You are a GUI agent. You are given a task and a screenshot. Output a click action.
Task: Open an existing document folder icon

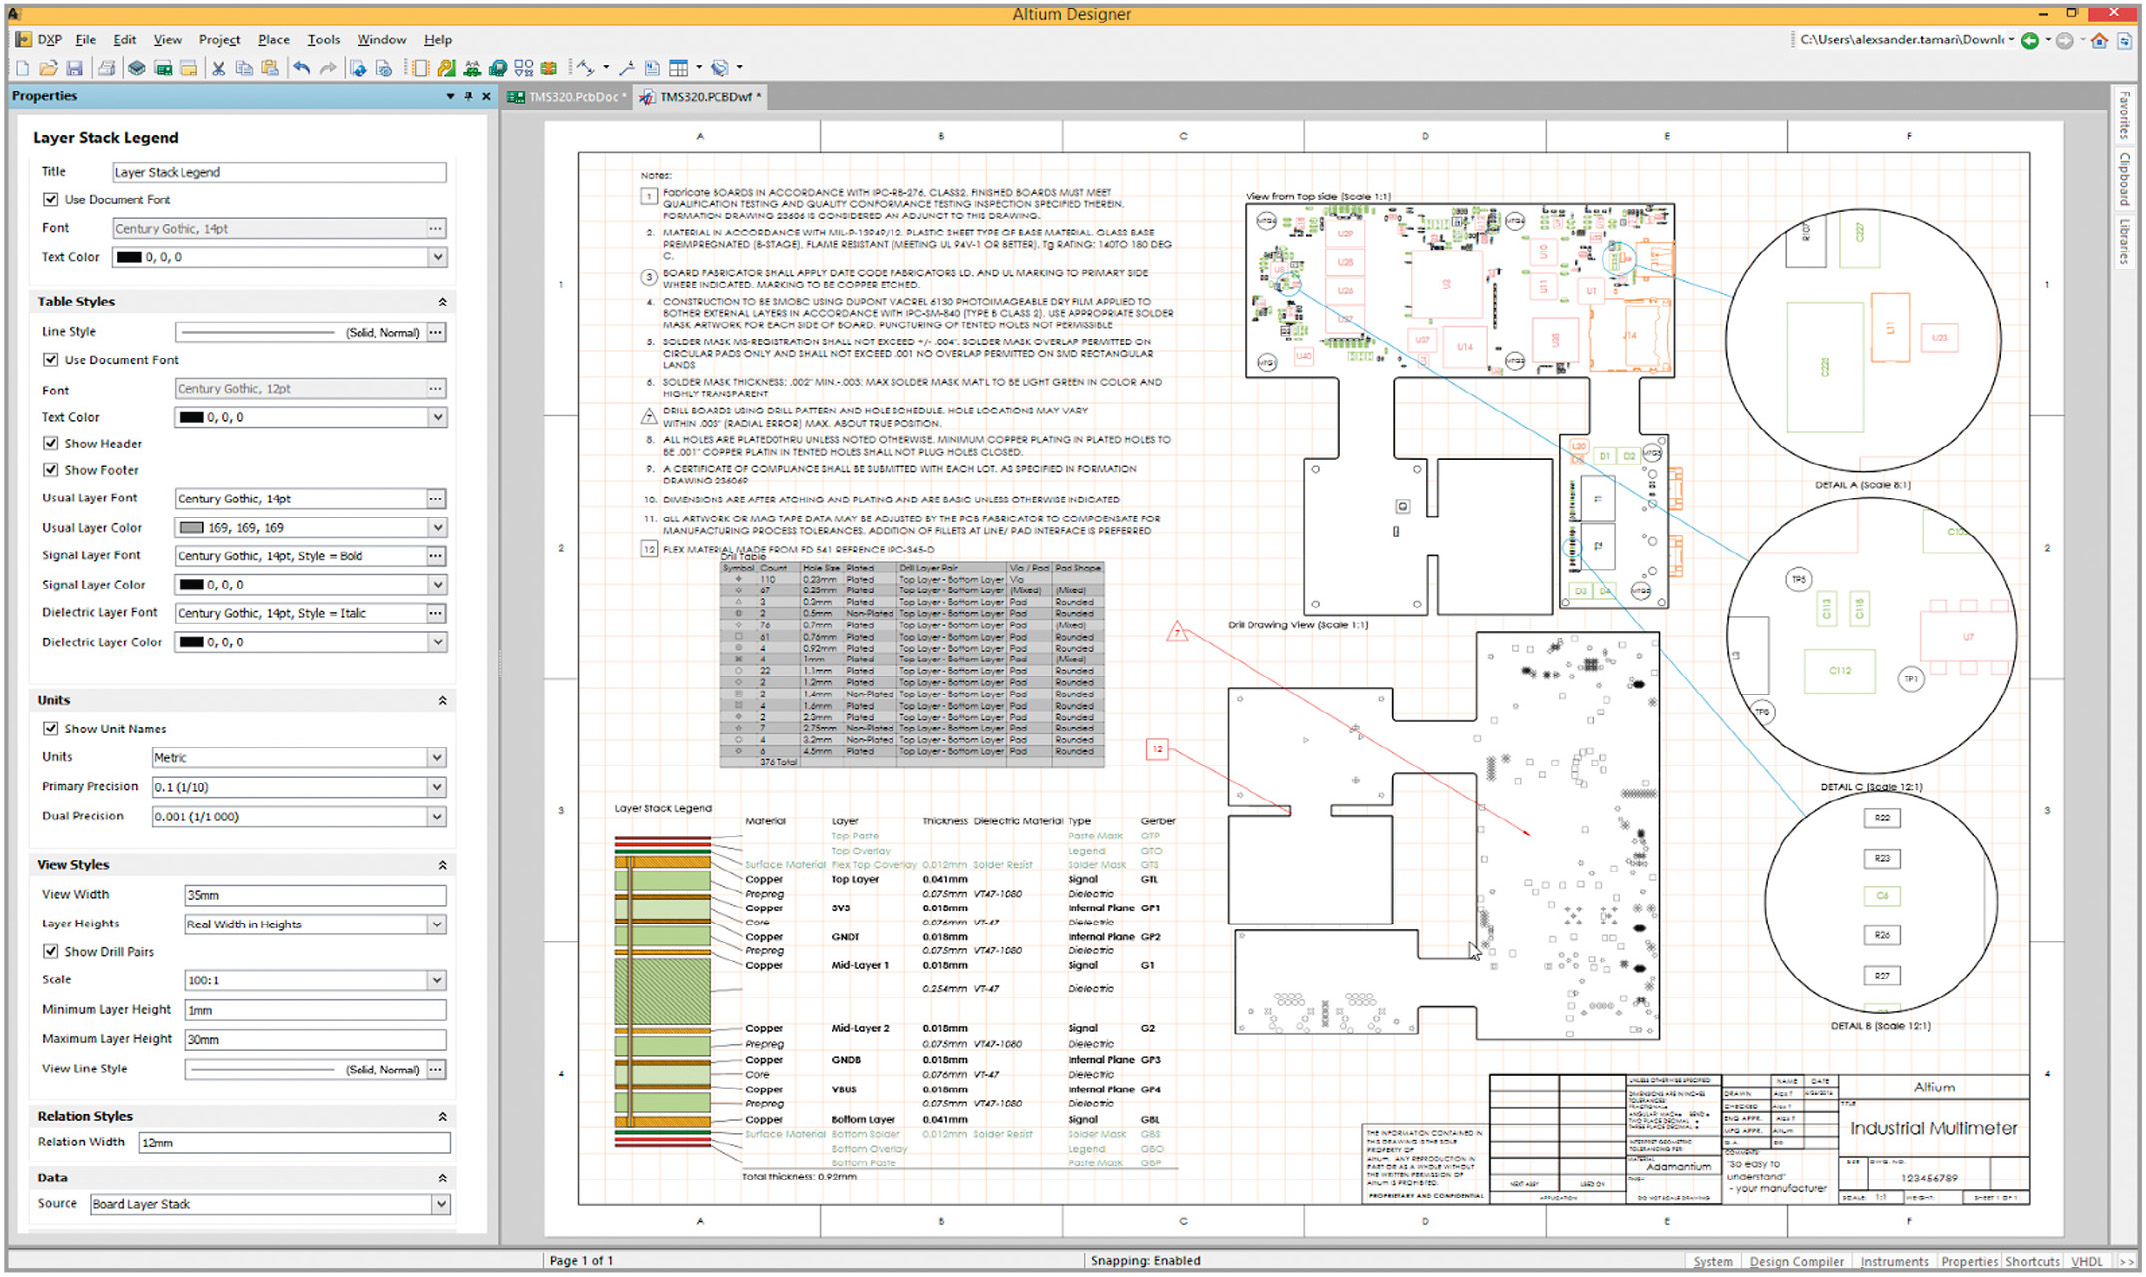click(48, 68)
